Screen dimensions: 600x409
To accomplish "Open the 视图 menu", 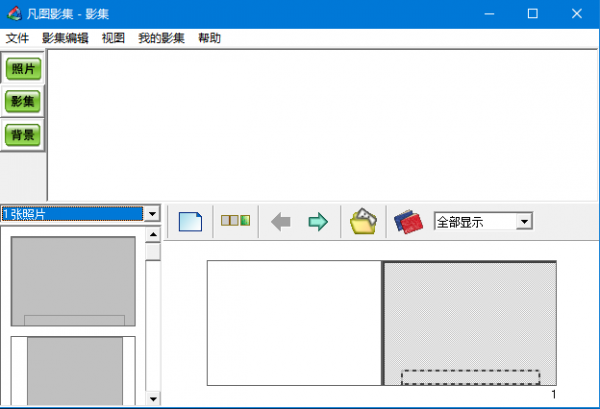I will click(113, 38).
